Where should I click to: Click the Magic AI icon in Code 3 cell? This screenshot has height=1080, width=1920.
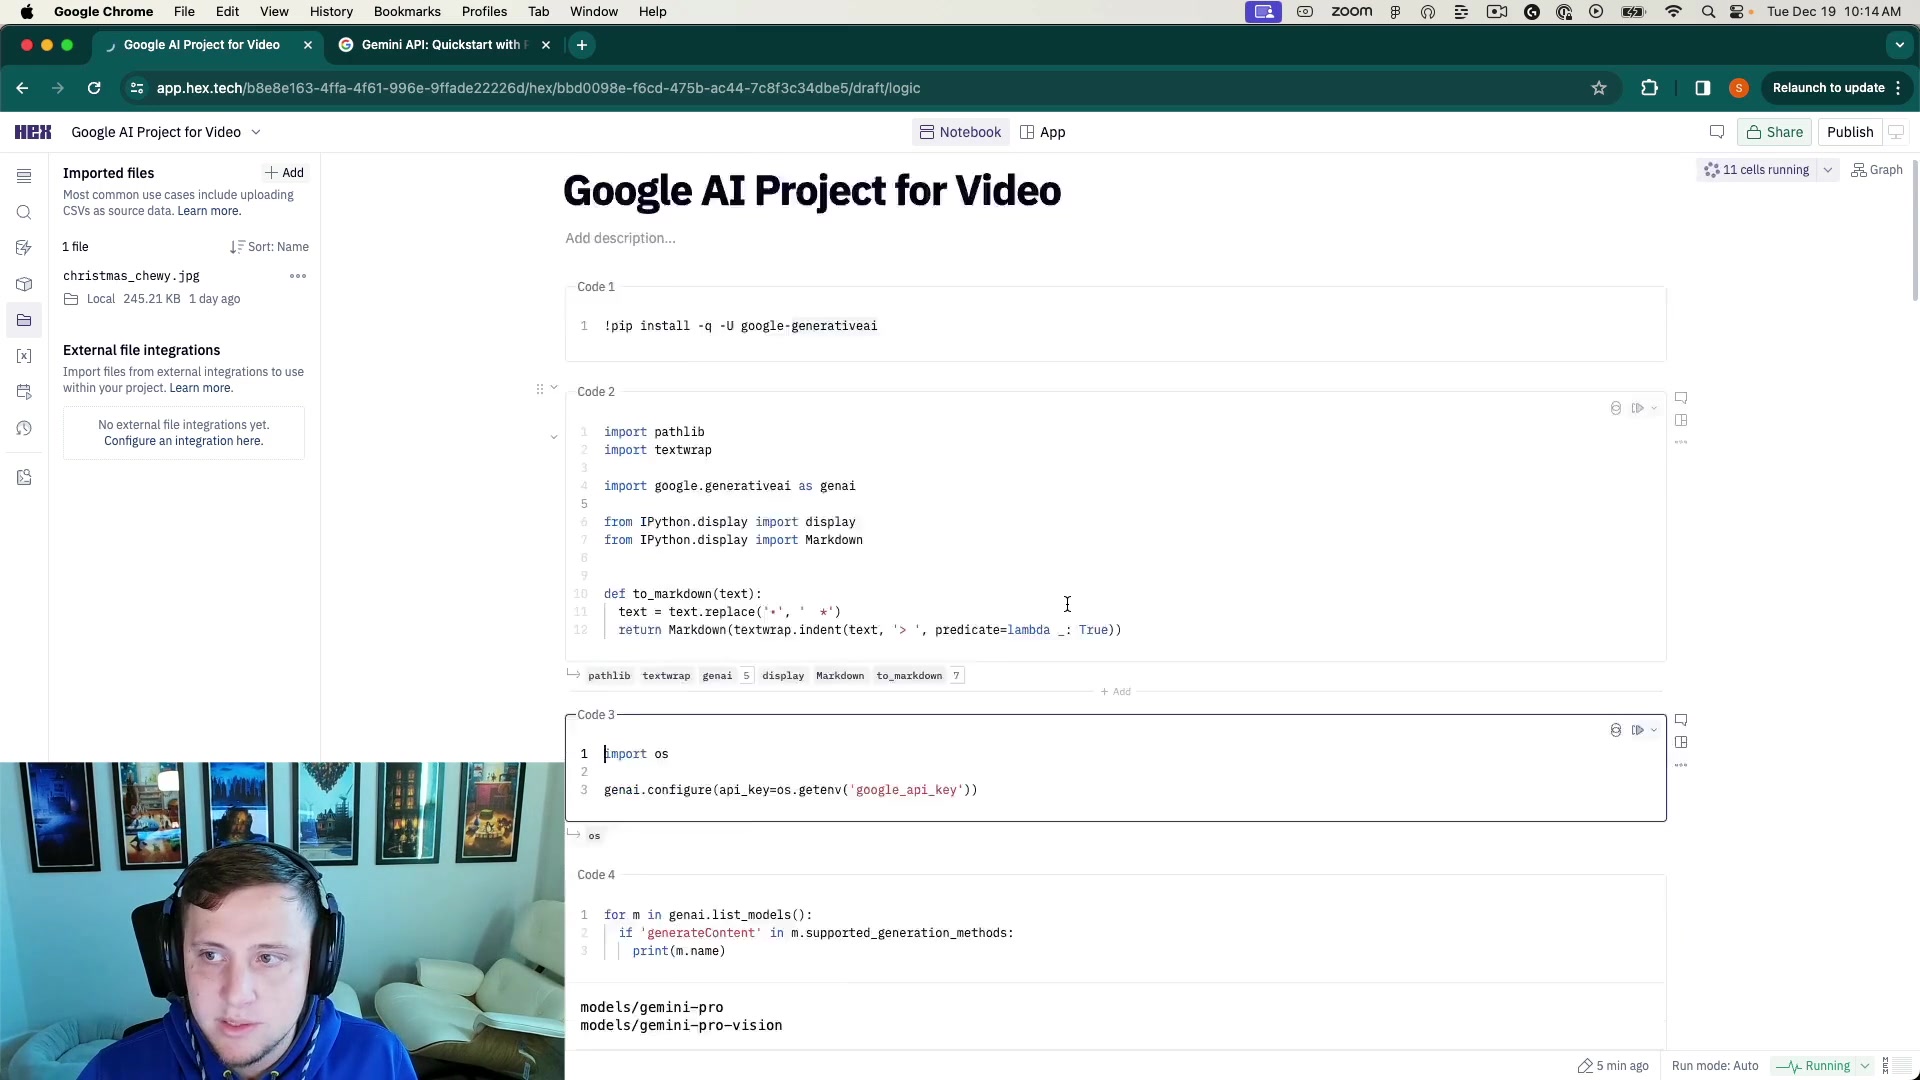(x=1616, y=730)
